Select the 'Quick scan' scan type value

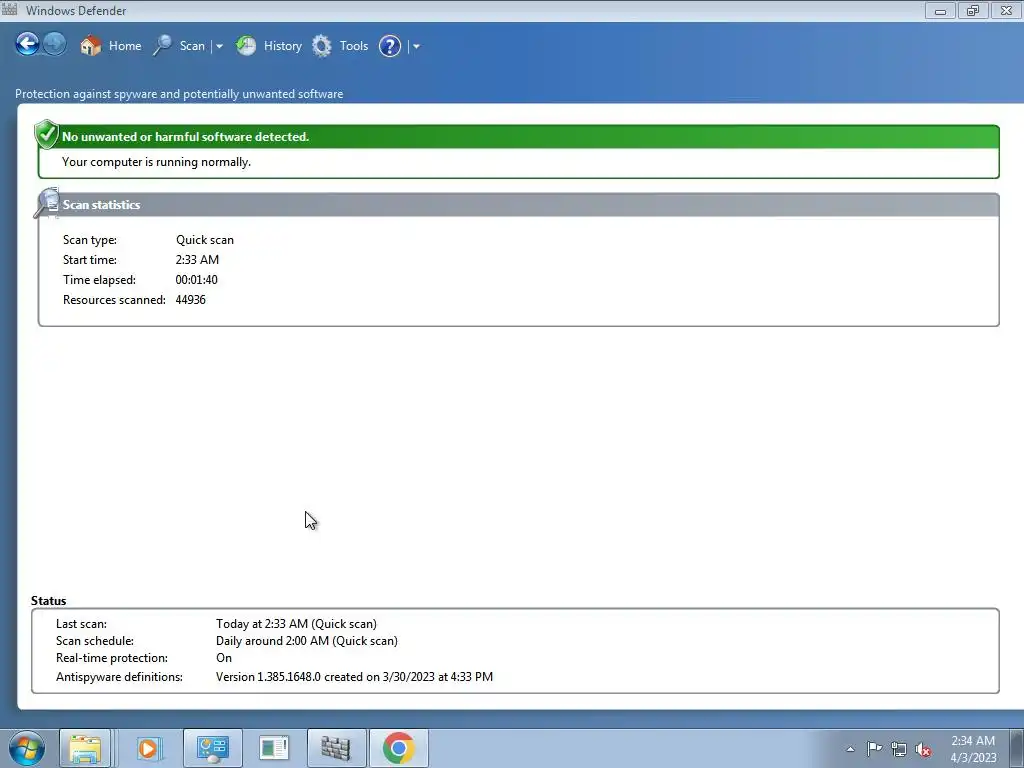click(204, 240)
